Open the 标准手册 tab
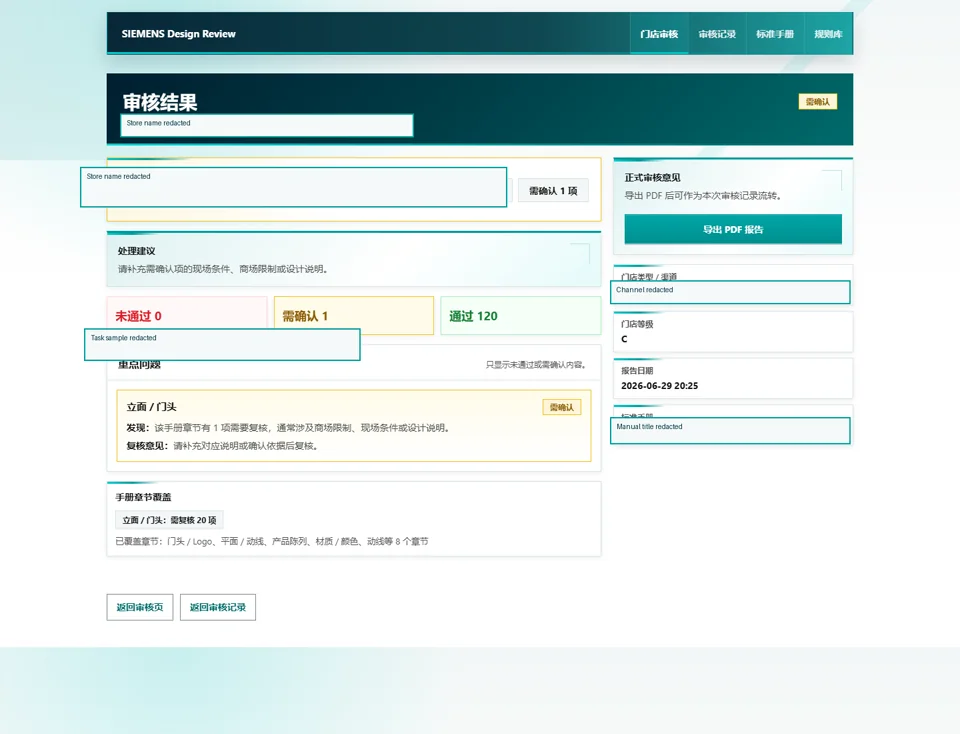The height and width of the screenshot is (734, 960). [774, 34]
